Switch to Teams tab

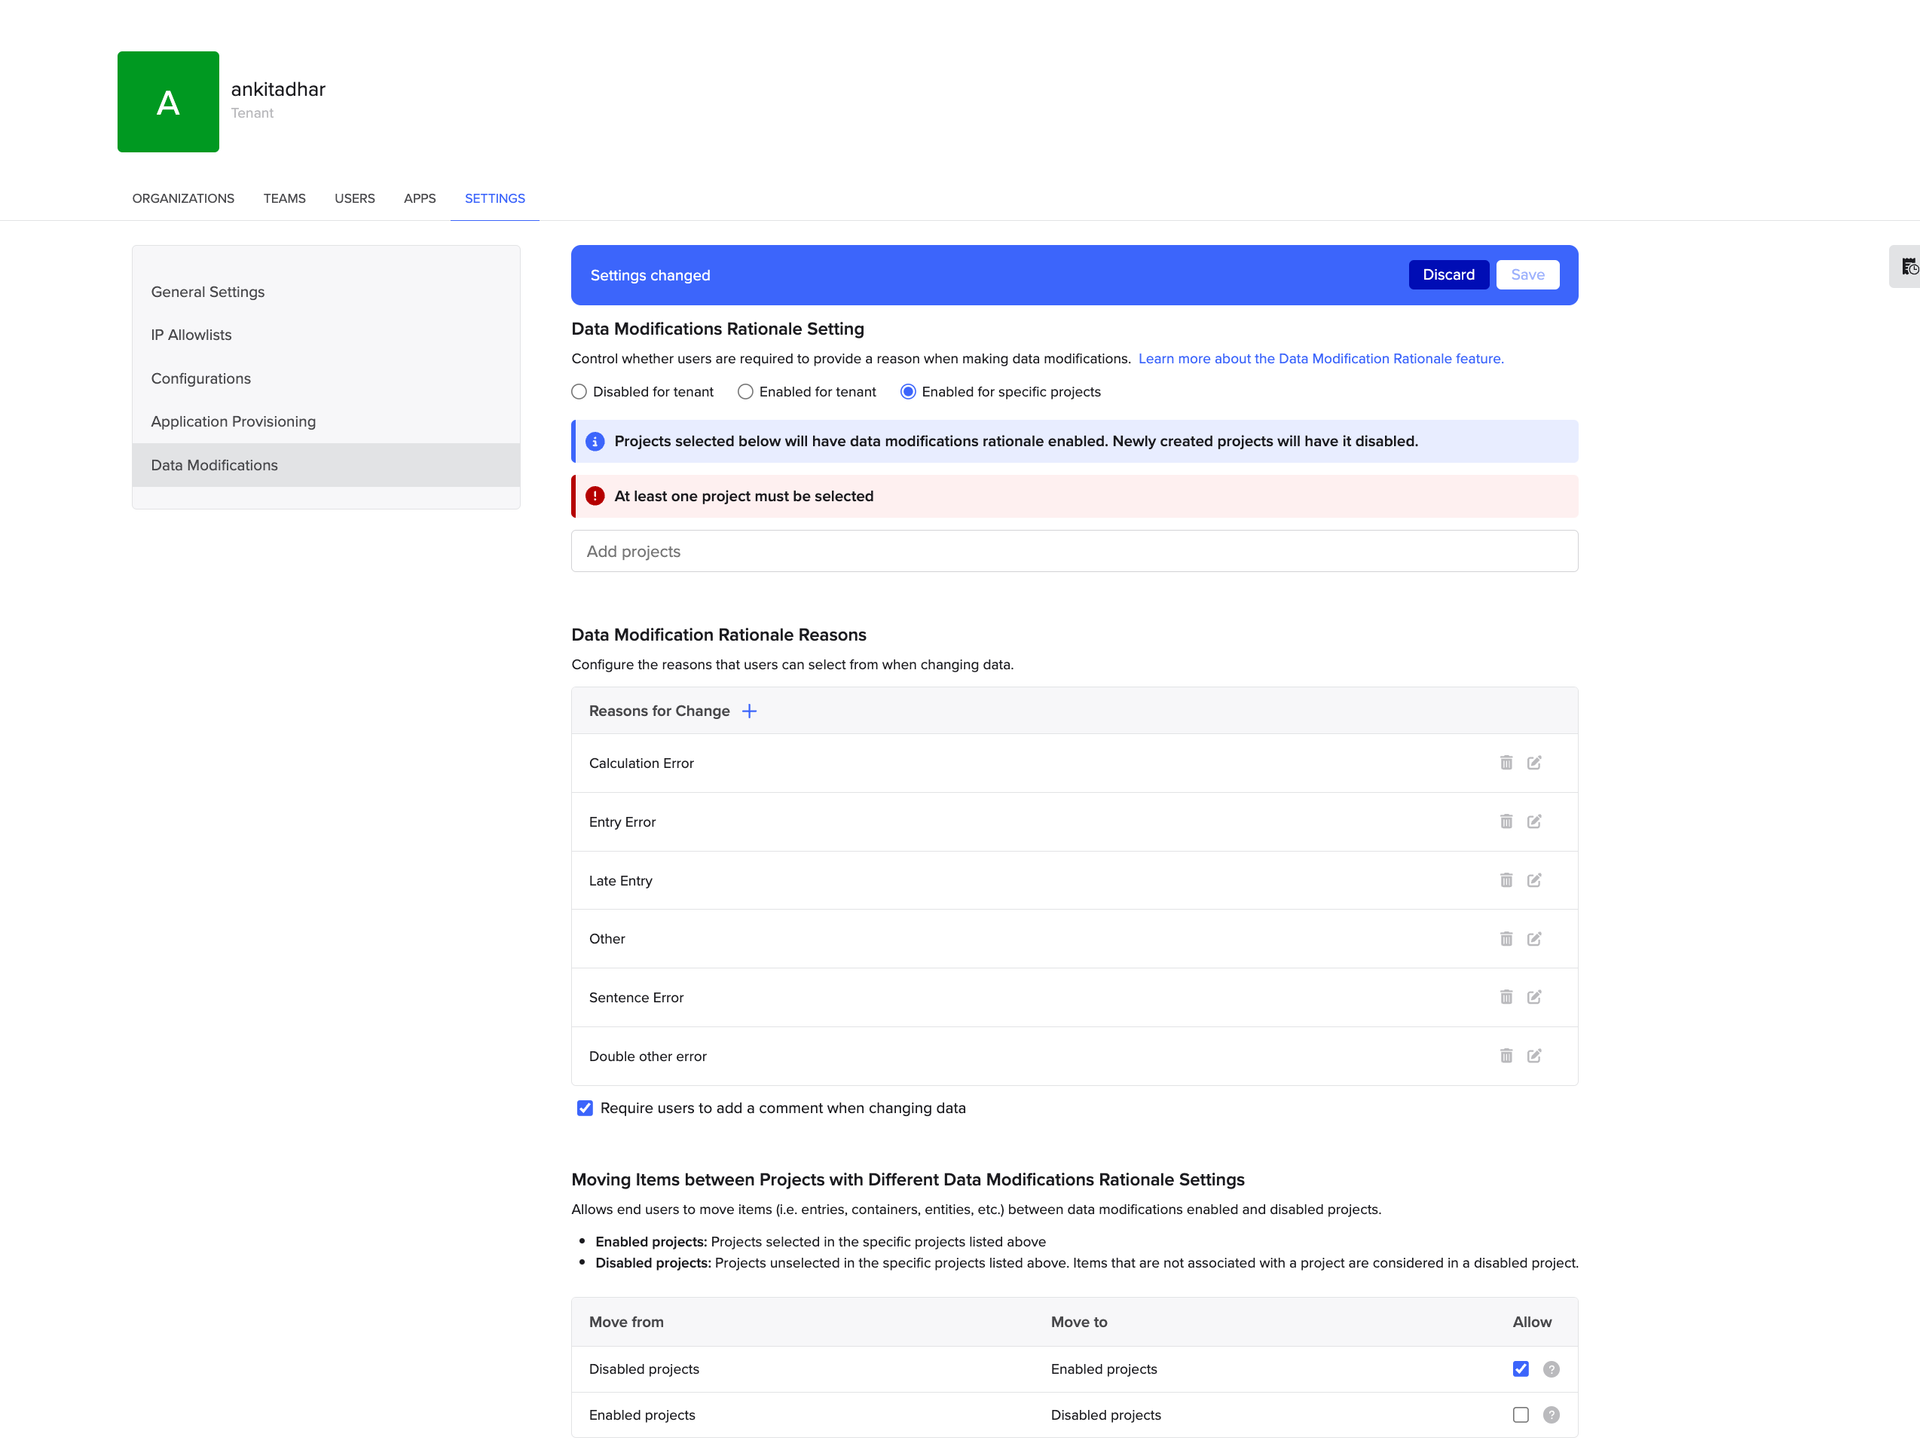pos(285,198)
